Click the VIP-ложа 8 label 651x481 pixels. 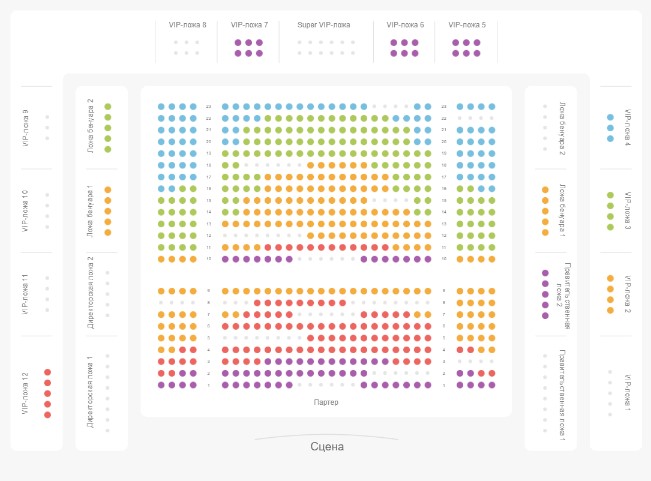(x=187, y=25)
